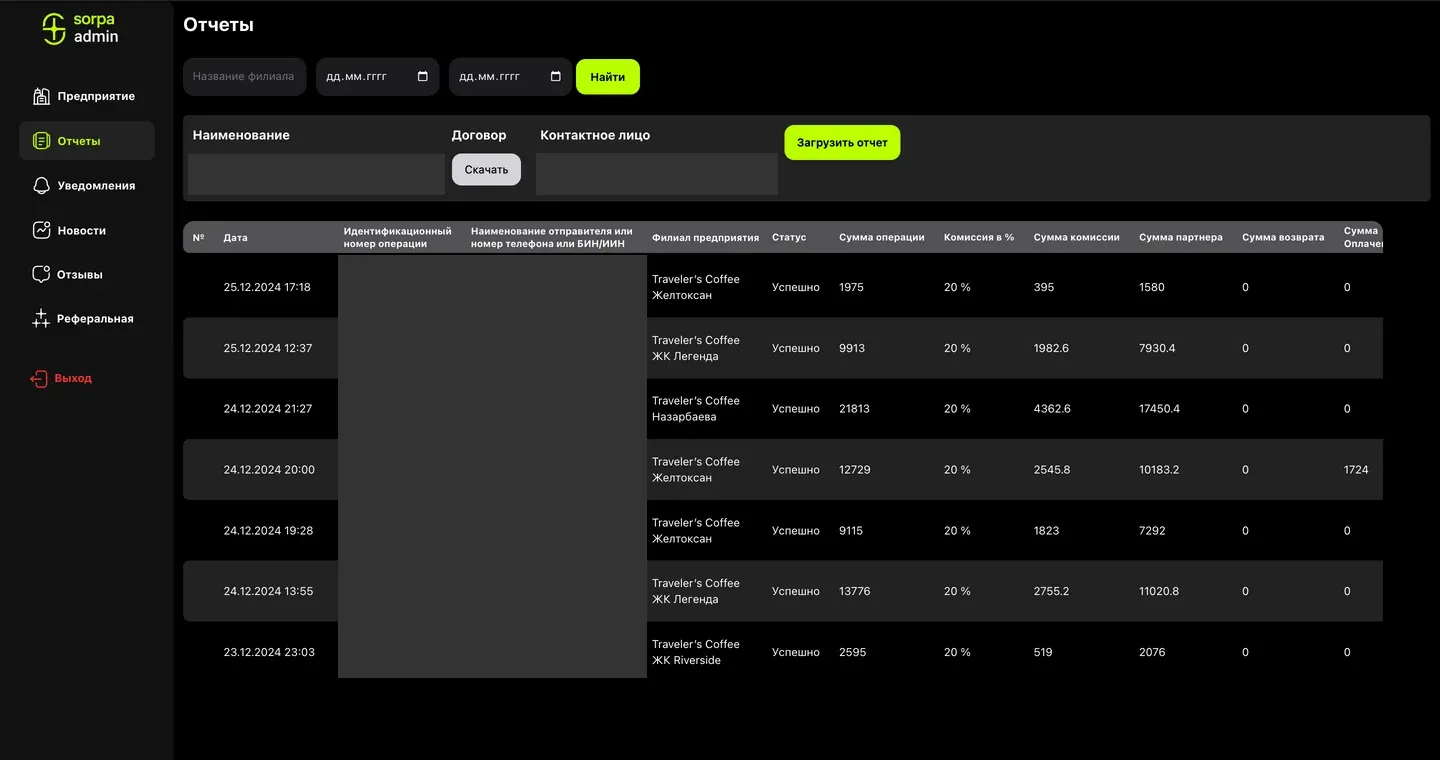Click the Traveler's Coffee Назарбаева branch cell
This screenshot has width=1440, height=760.
click(x=696, y=409)
